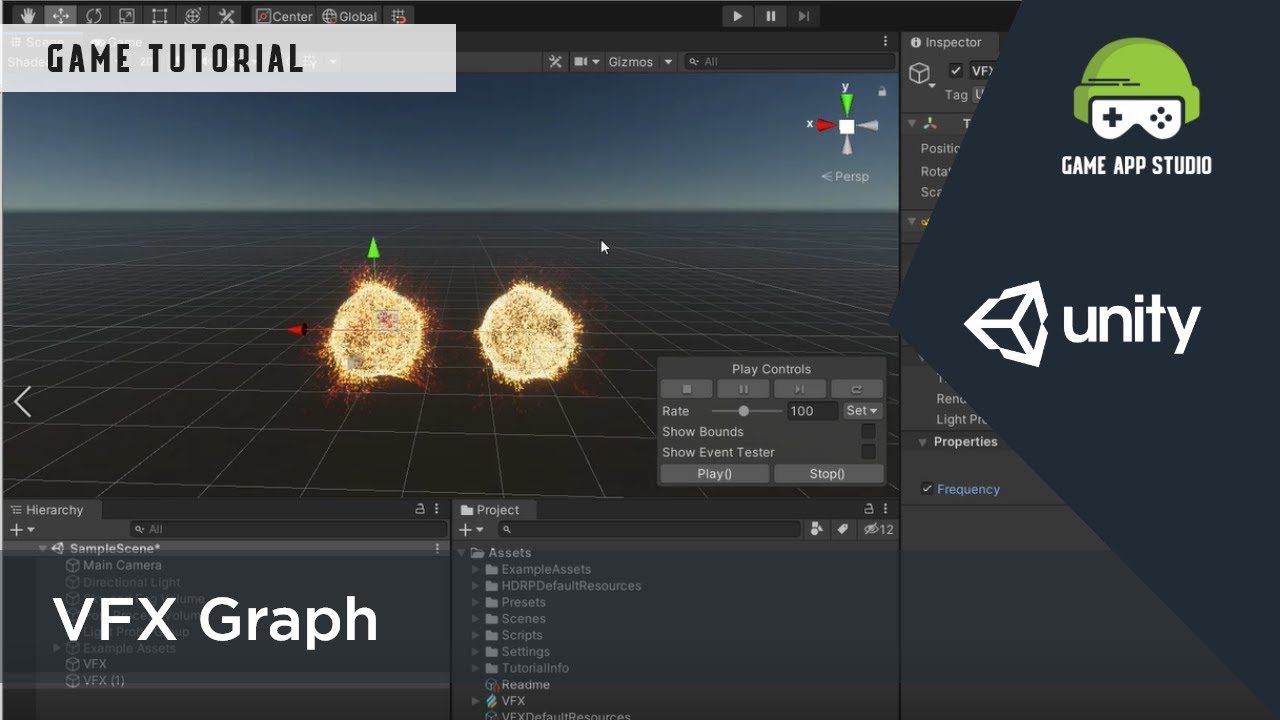The image size is (1280, 720).
Task: Lock the Project panel
Action: click(869, 509)
